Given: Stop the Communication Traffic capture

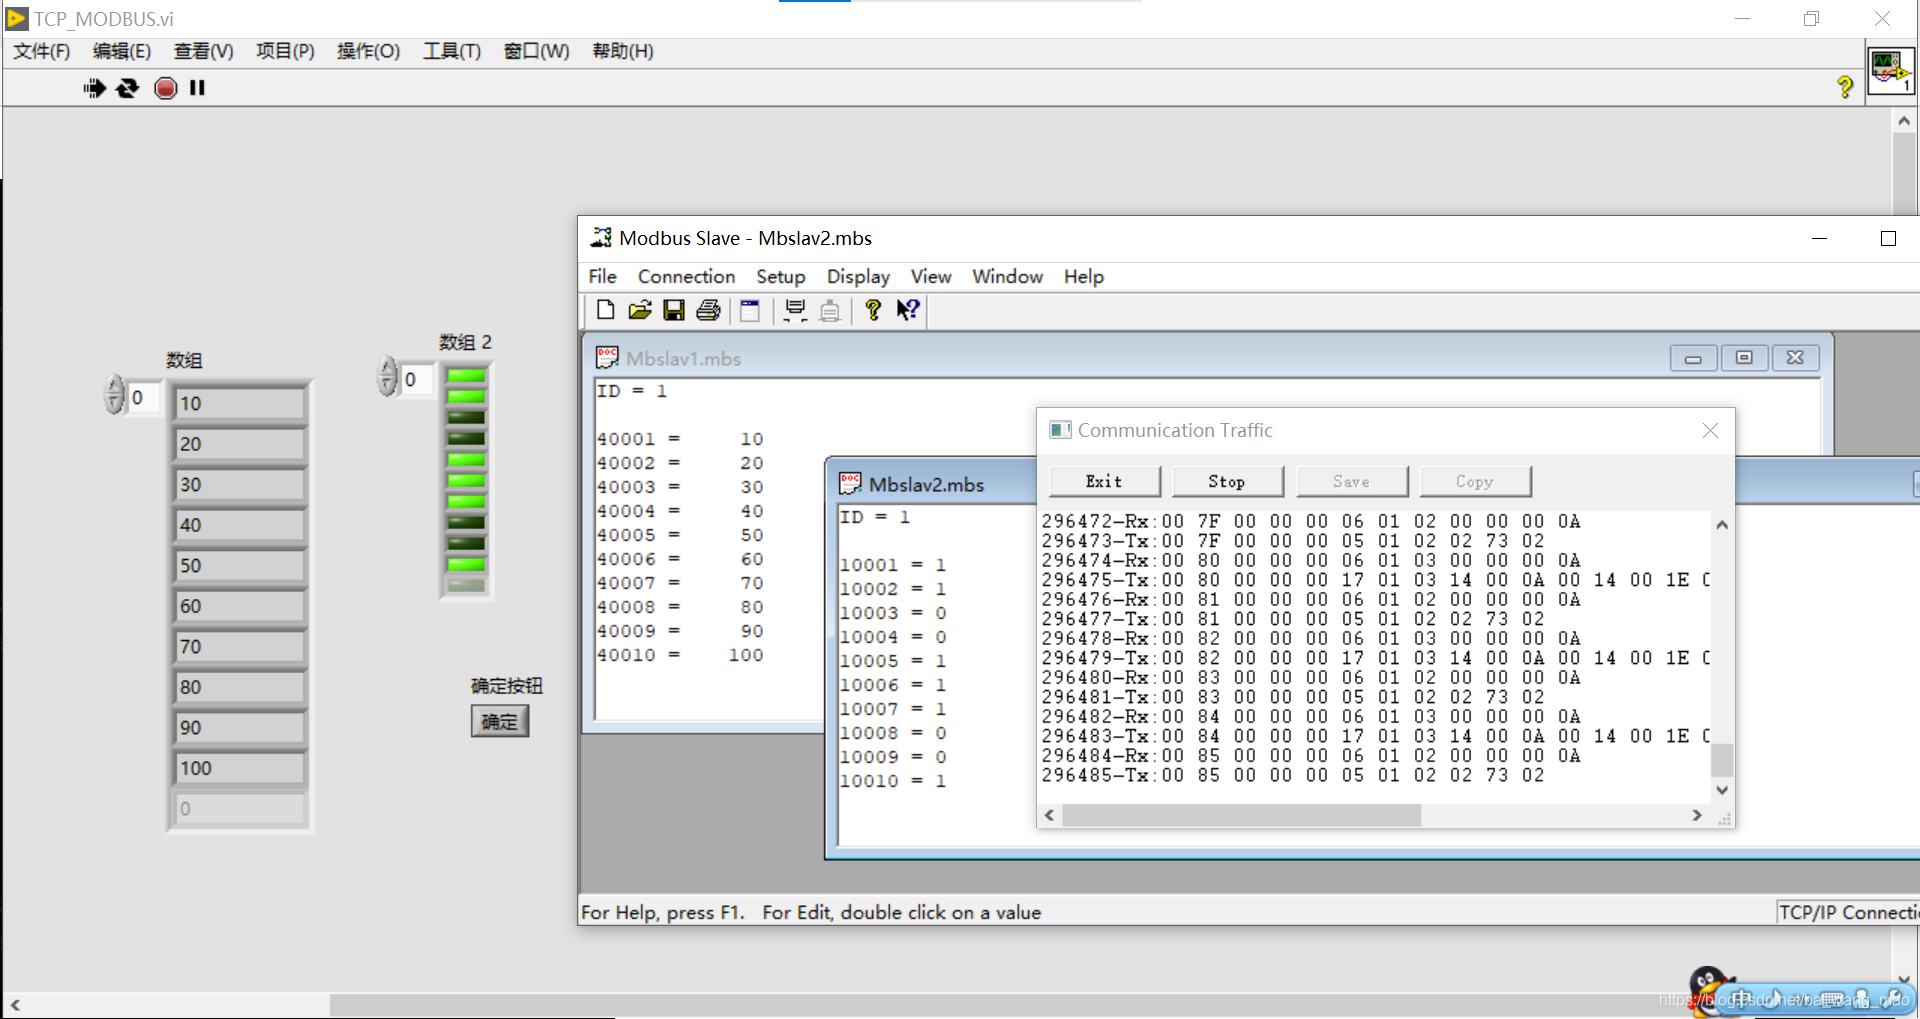Looking at the screenshot, I should [1227, 481].
